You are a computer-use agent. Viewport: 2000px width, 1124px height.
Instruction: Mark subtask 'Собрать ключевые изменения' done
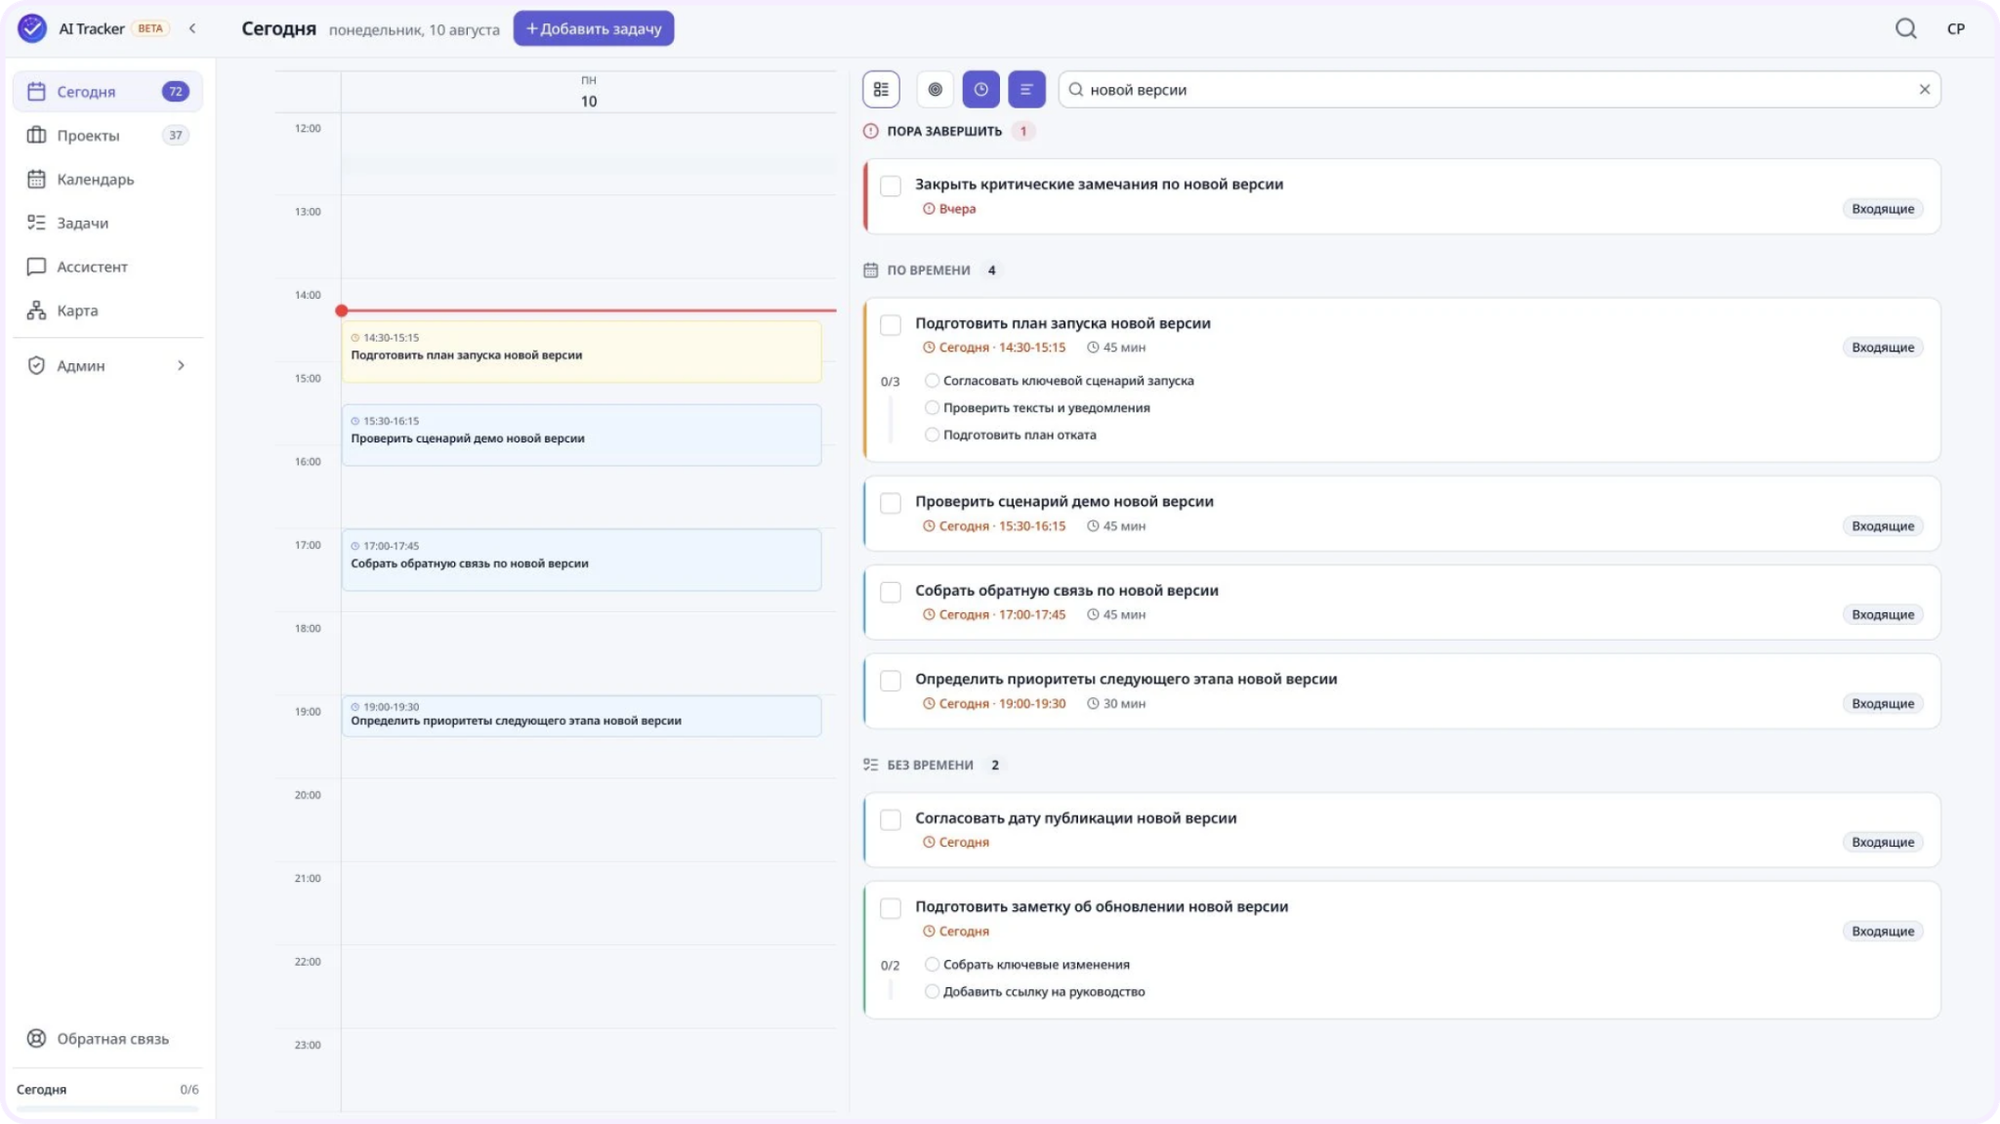(932, 964)
